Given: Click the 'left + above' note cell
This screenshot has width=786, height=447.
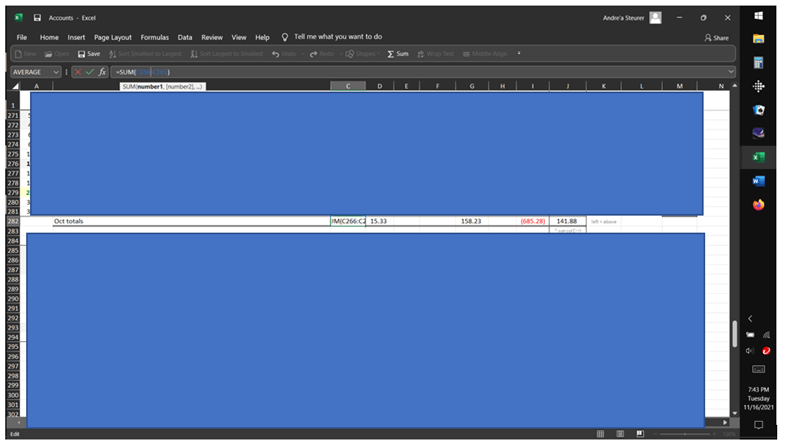Looking at the screenshot, I should click(x=604, y=221).
